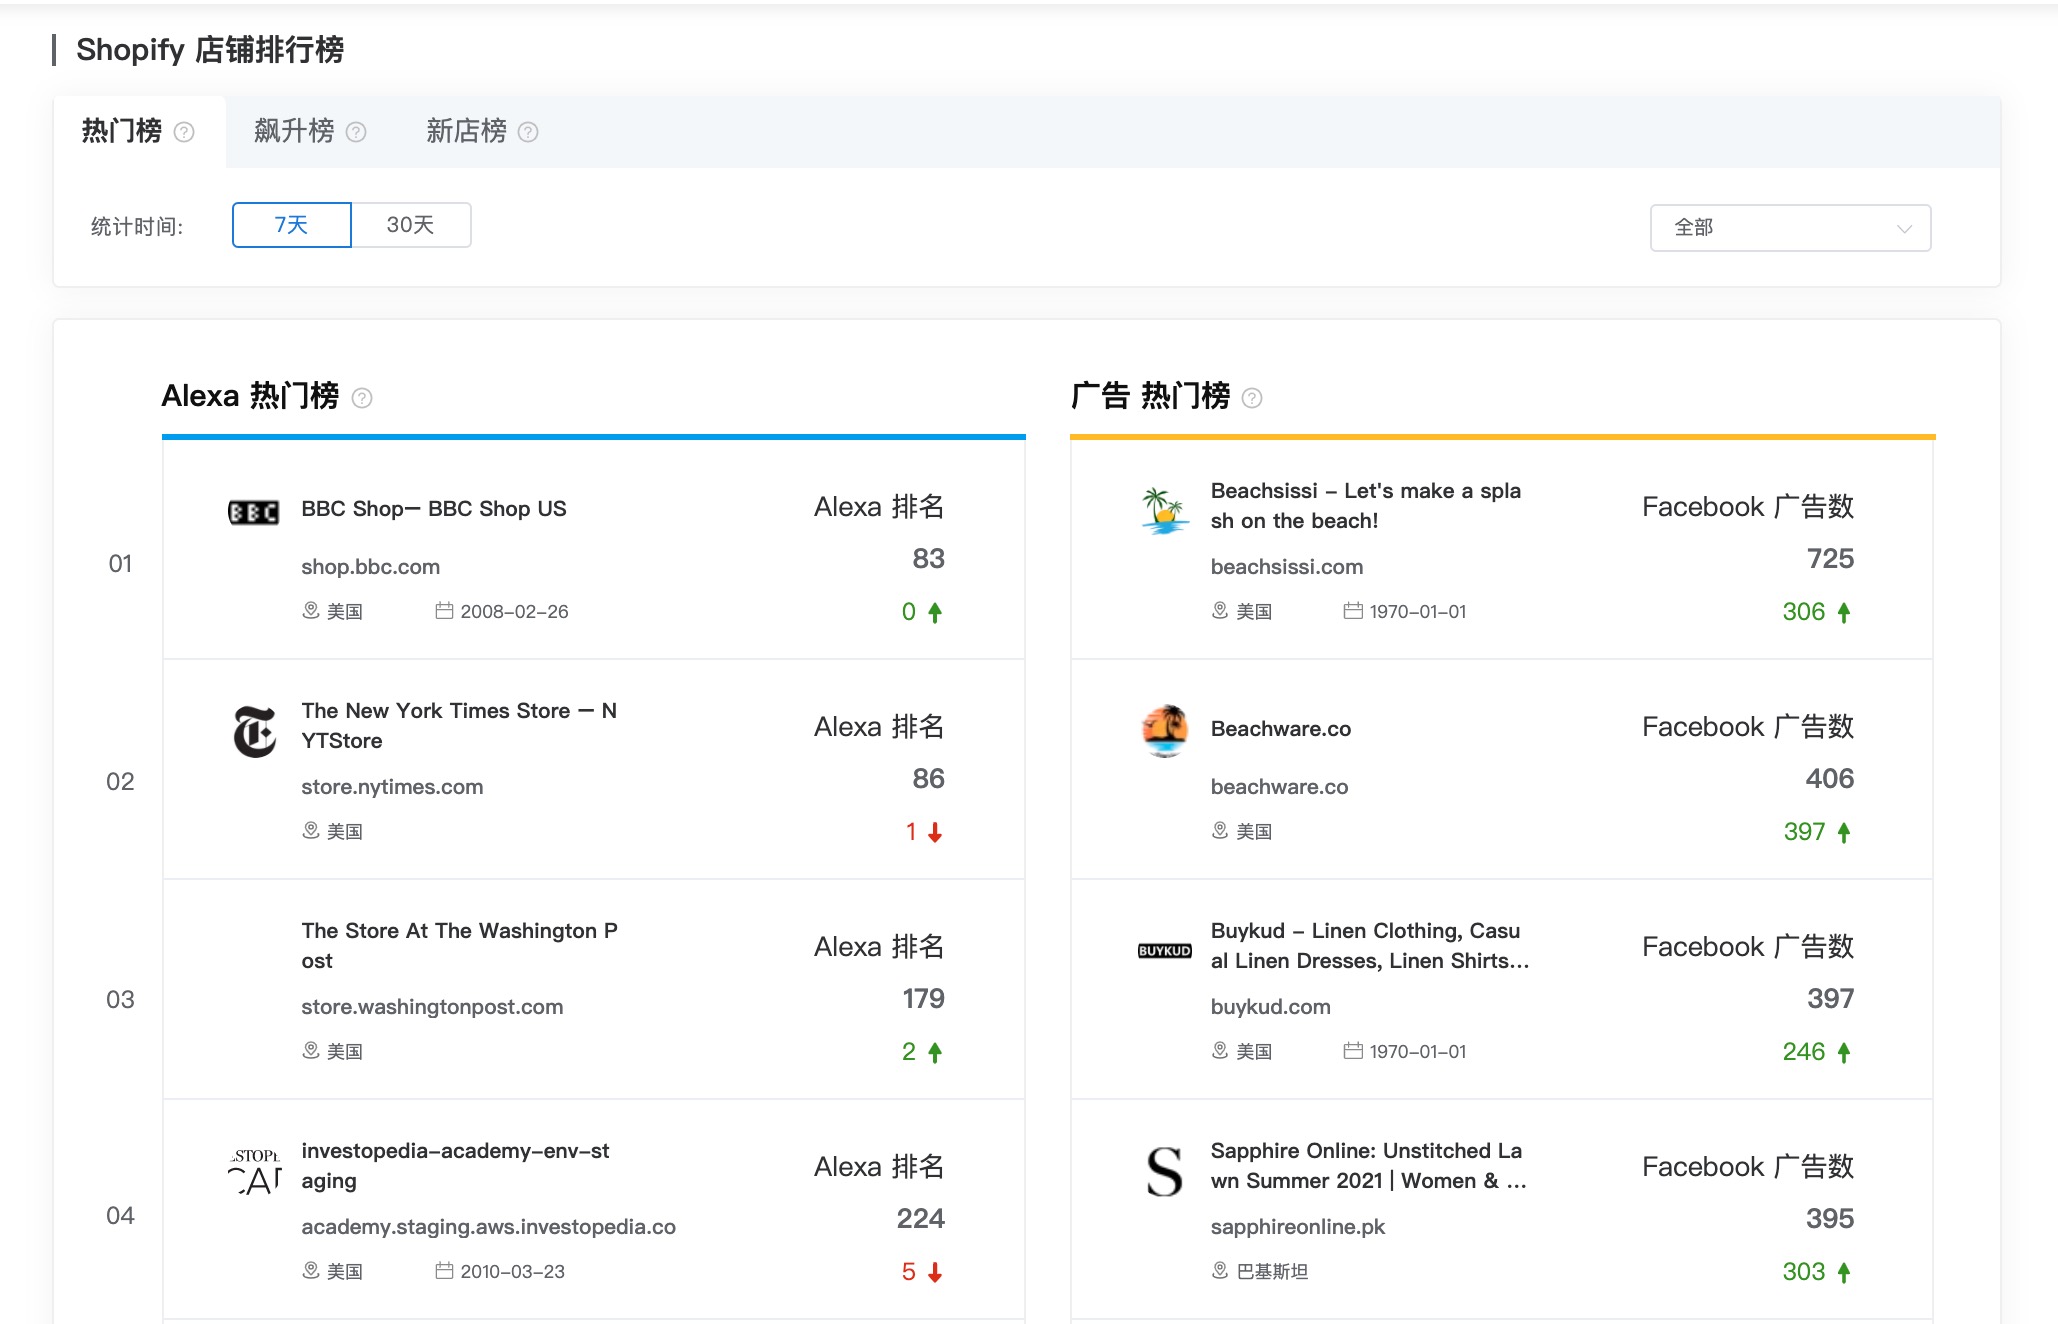Click calendar icon in Buykud row
Viewport: 2058px width, 1324px height.
click(1353, 1051)
